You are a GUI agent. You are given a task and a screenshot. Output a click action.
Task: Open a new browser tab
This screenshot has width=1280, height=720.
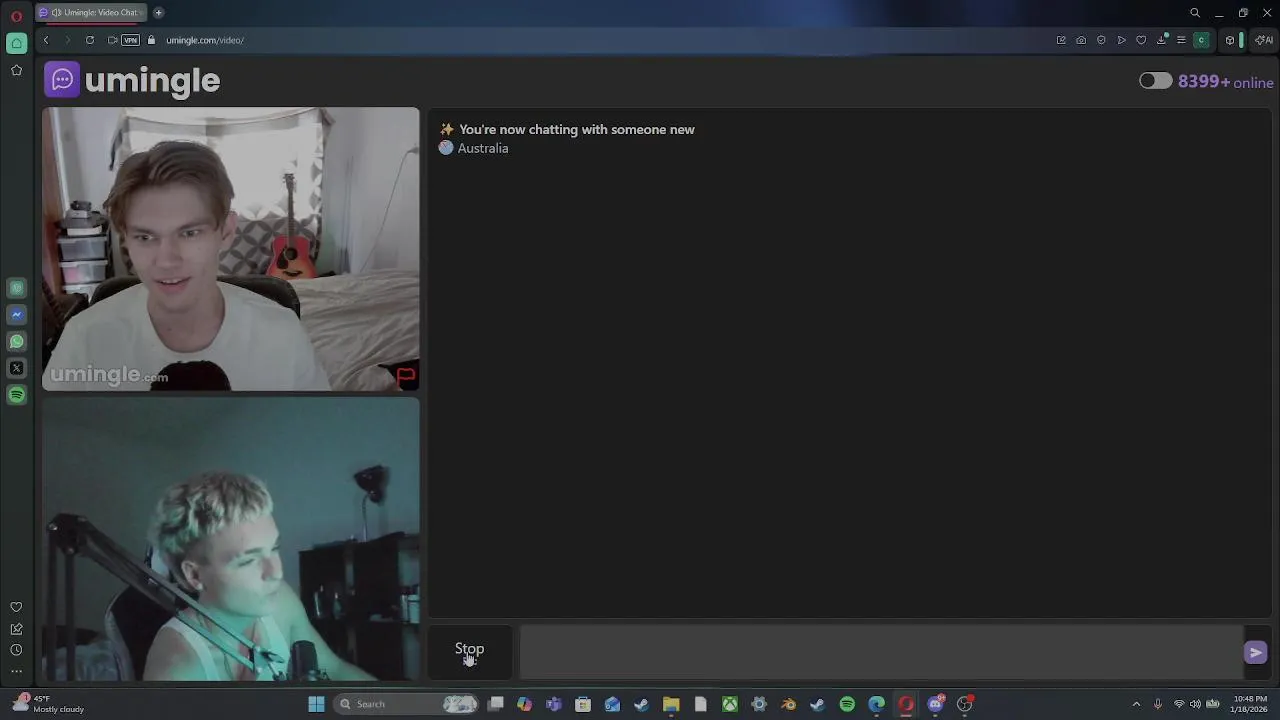point(158,12)
